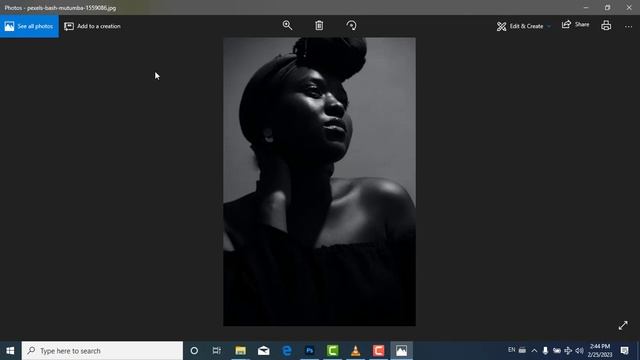
Task: Close the Photos window
Action: 629,7
